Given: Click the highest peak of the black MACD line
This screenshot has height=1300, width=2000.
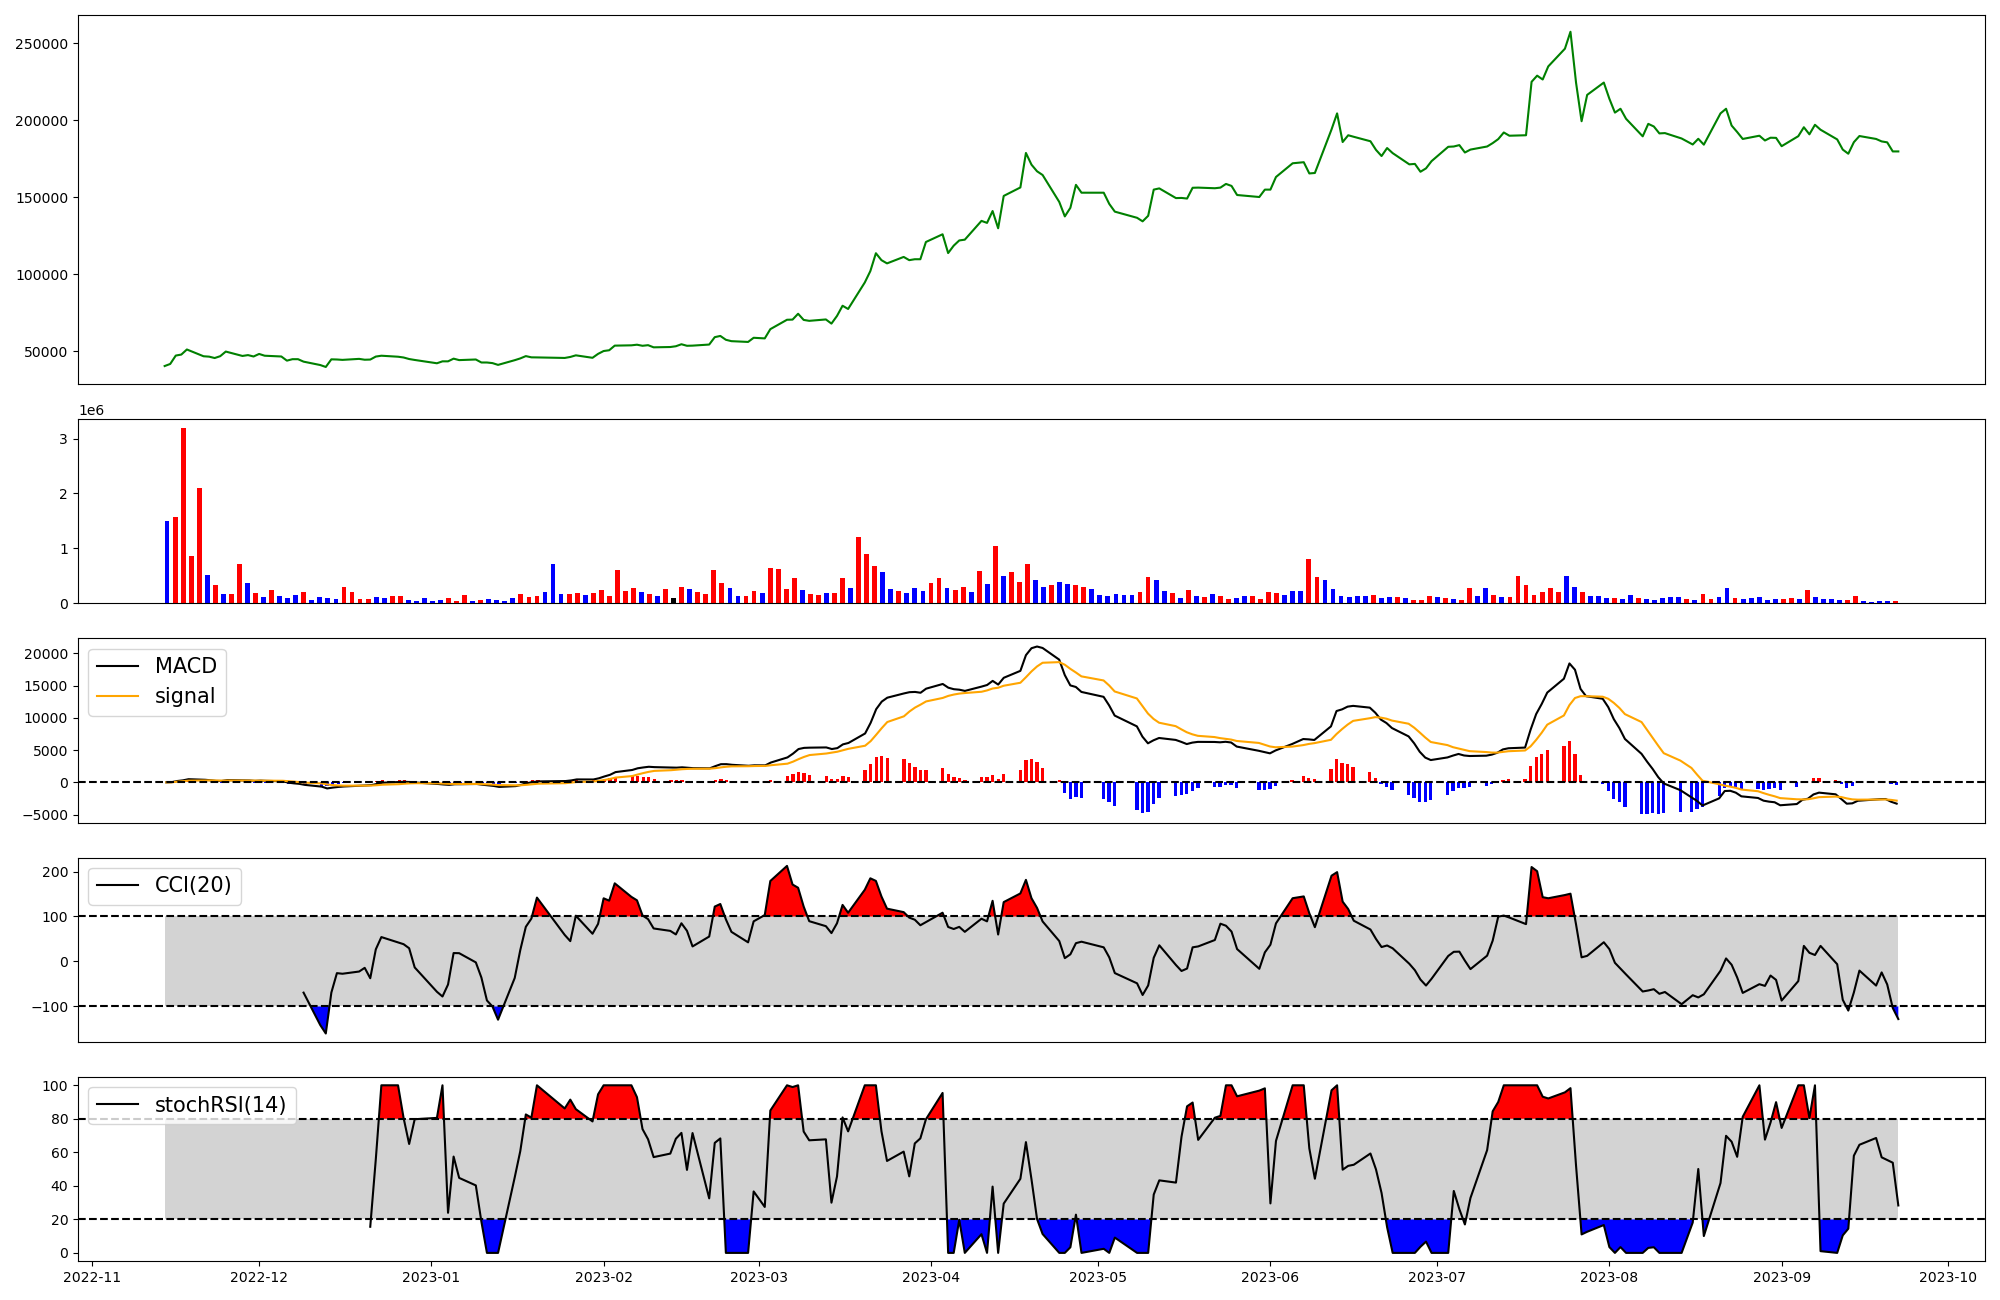Looking at the screenshot, I should coord(1038,647).
